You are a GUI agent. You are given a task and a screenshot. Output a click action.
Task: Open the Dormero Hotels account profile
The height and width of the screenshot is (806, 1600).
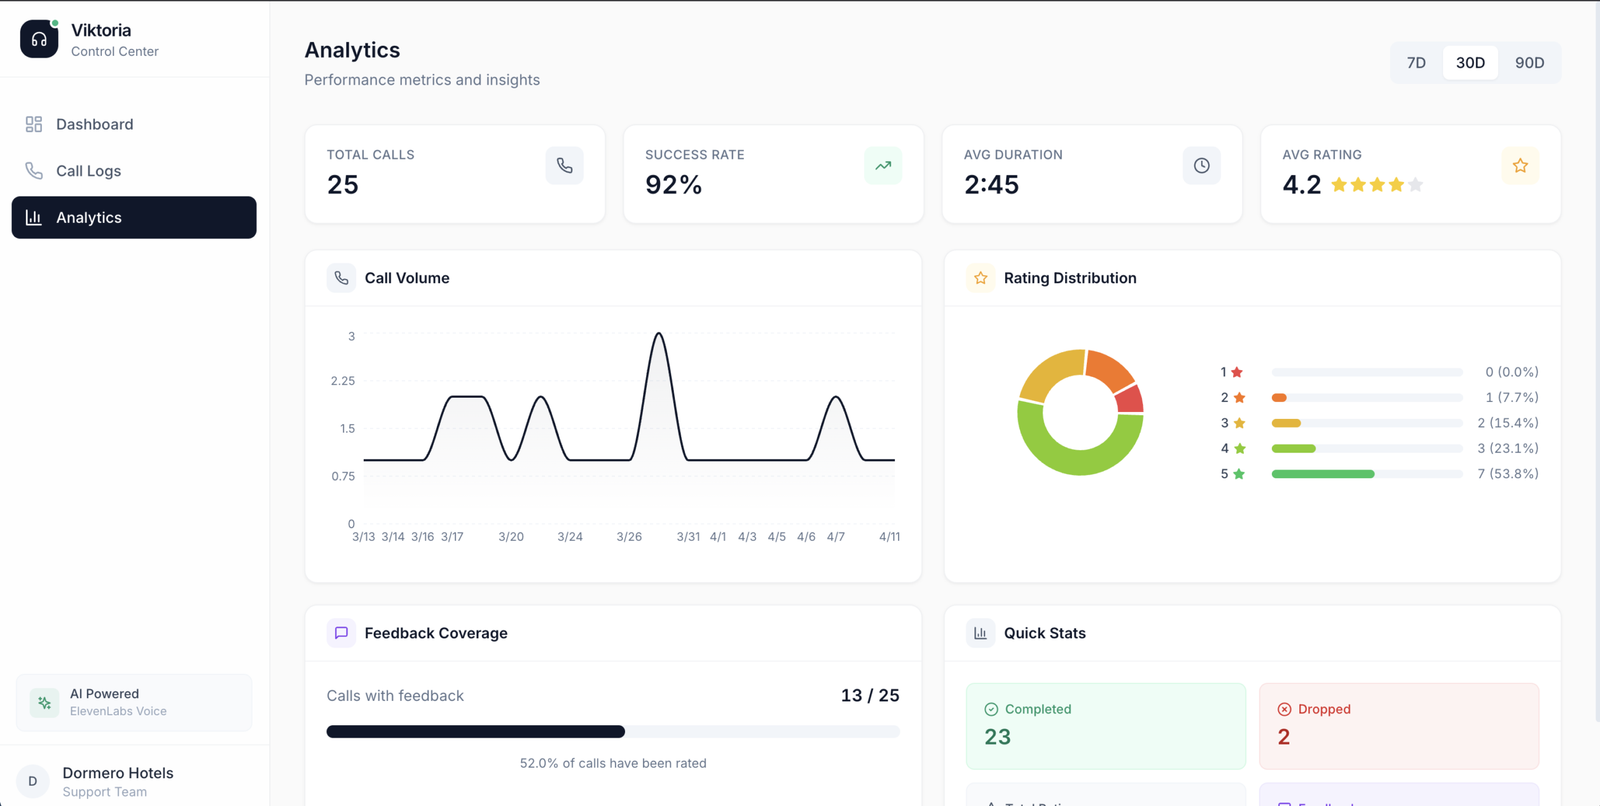point(117,781)
